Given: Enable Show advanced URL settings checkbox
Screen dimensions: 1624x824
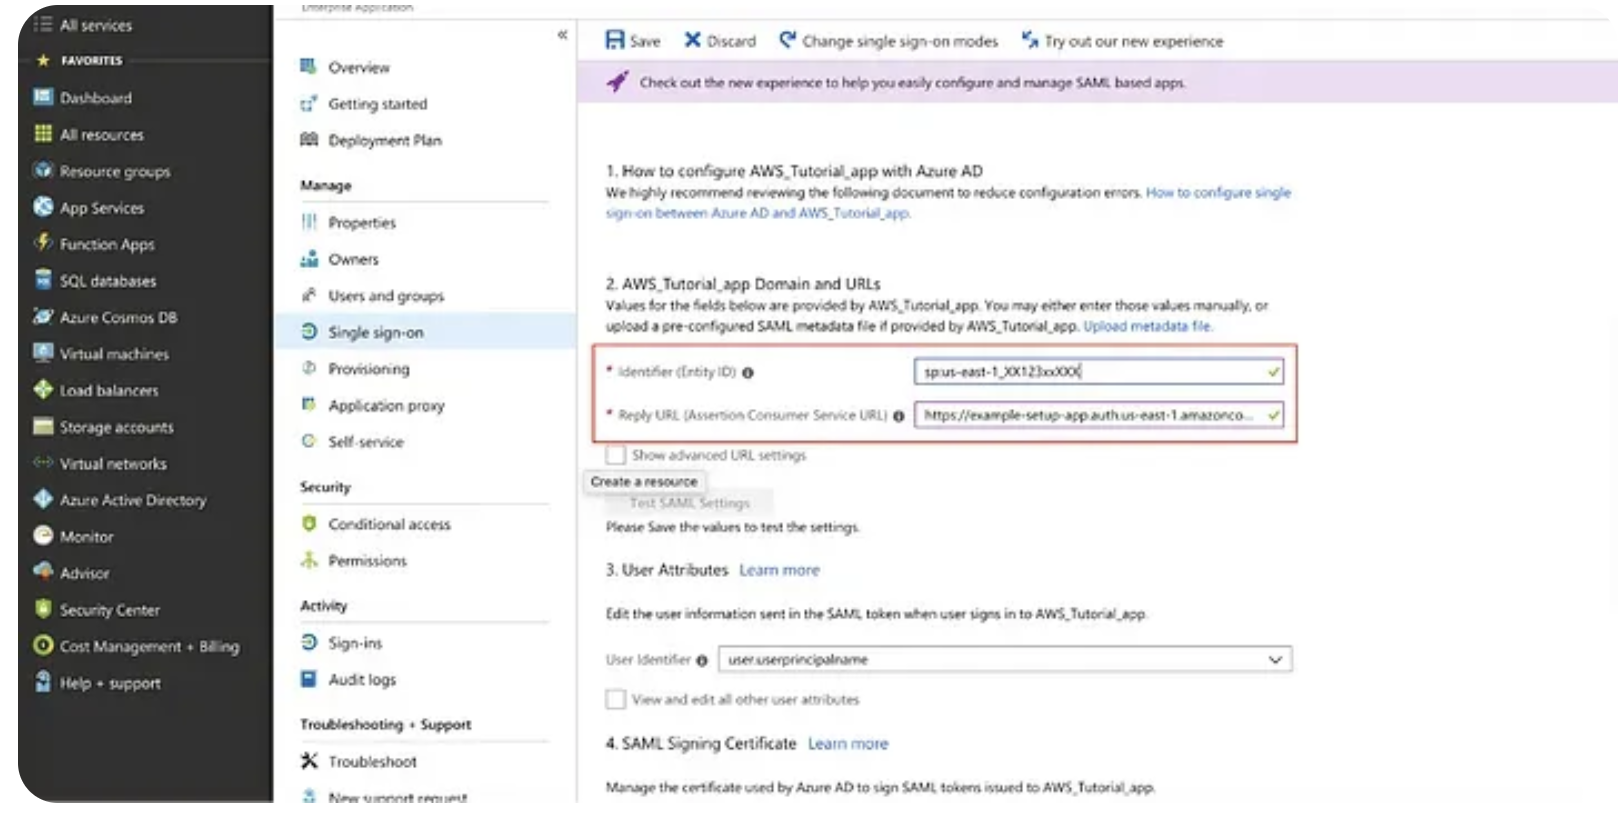Looking at the screenshot, I should click(616, 455).
